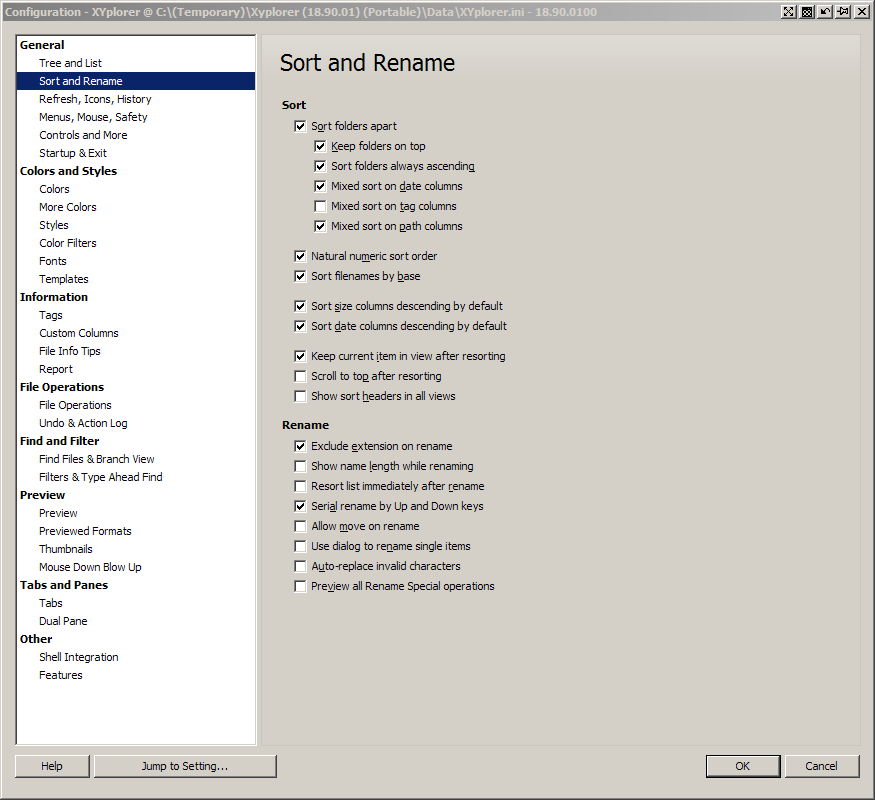Enable Auto-replace invalid characters
Image resolution: width=875 pixels, height=800 pixels.
(300, 566)
